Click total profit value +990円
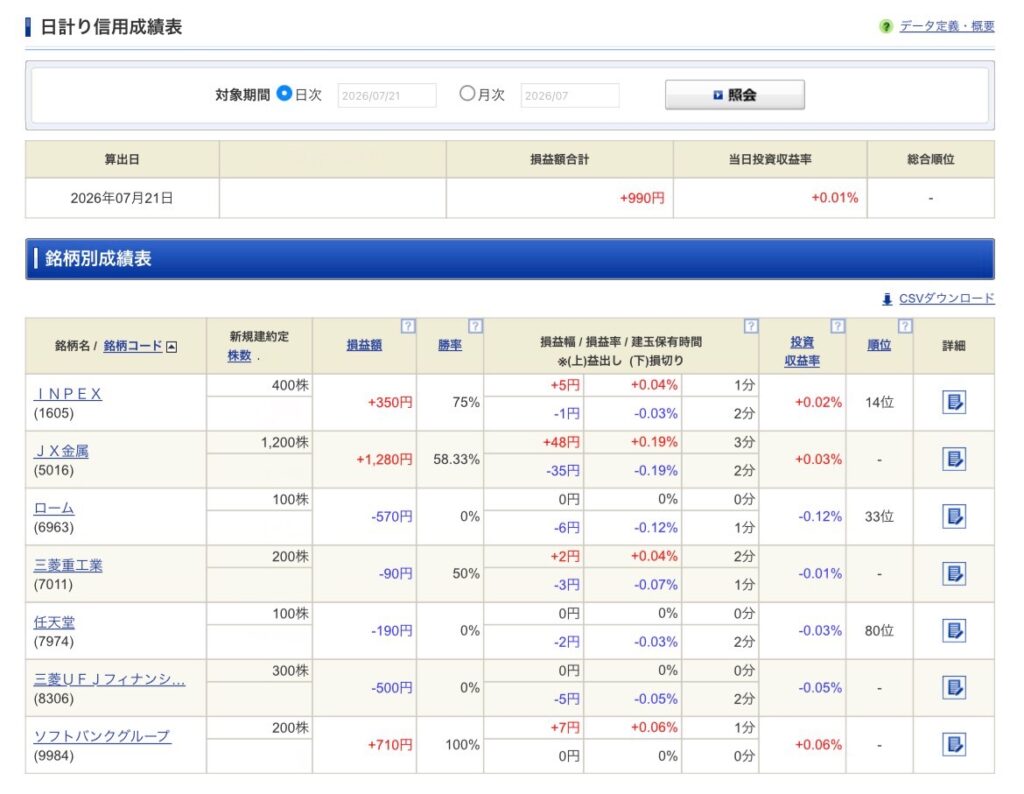The image size is (1024, 794). point(642,198)
